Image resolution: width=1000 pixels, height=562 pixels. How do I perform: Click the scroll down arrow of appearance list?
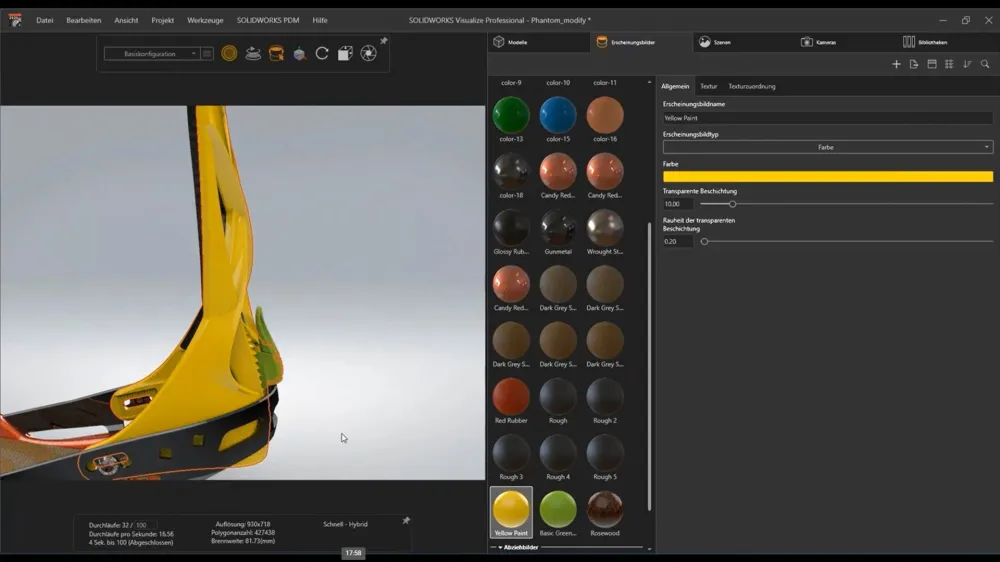click(649, 549)
